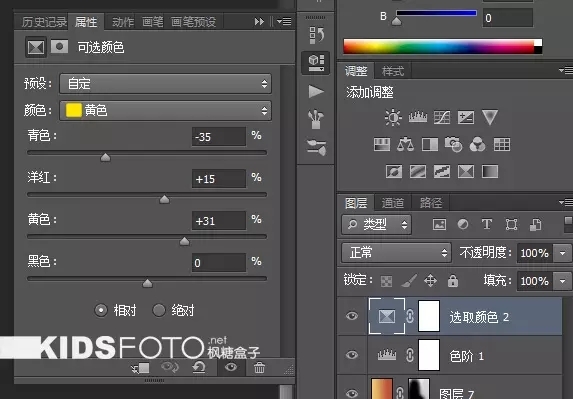
Task: View previous state of adjustment
Action: coord(170,367)
